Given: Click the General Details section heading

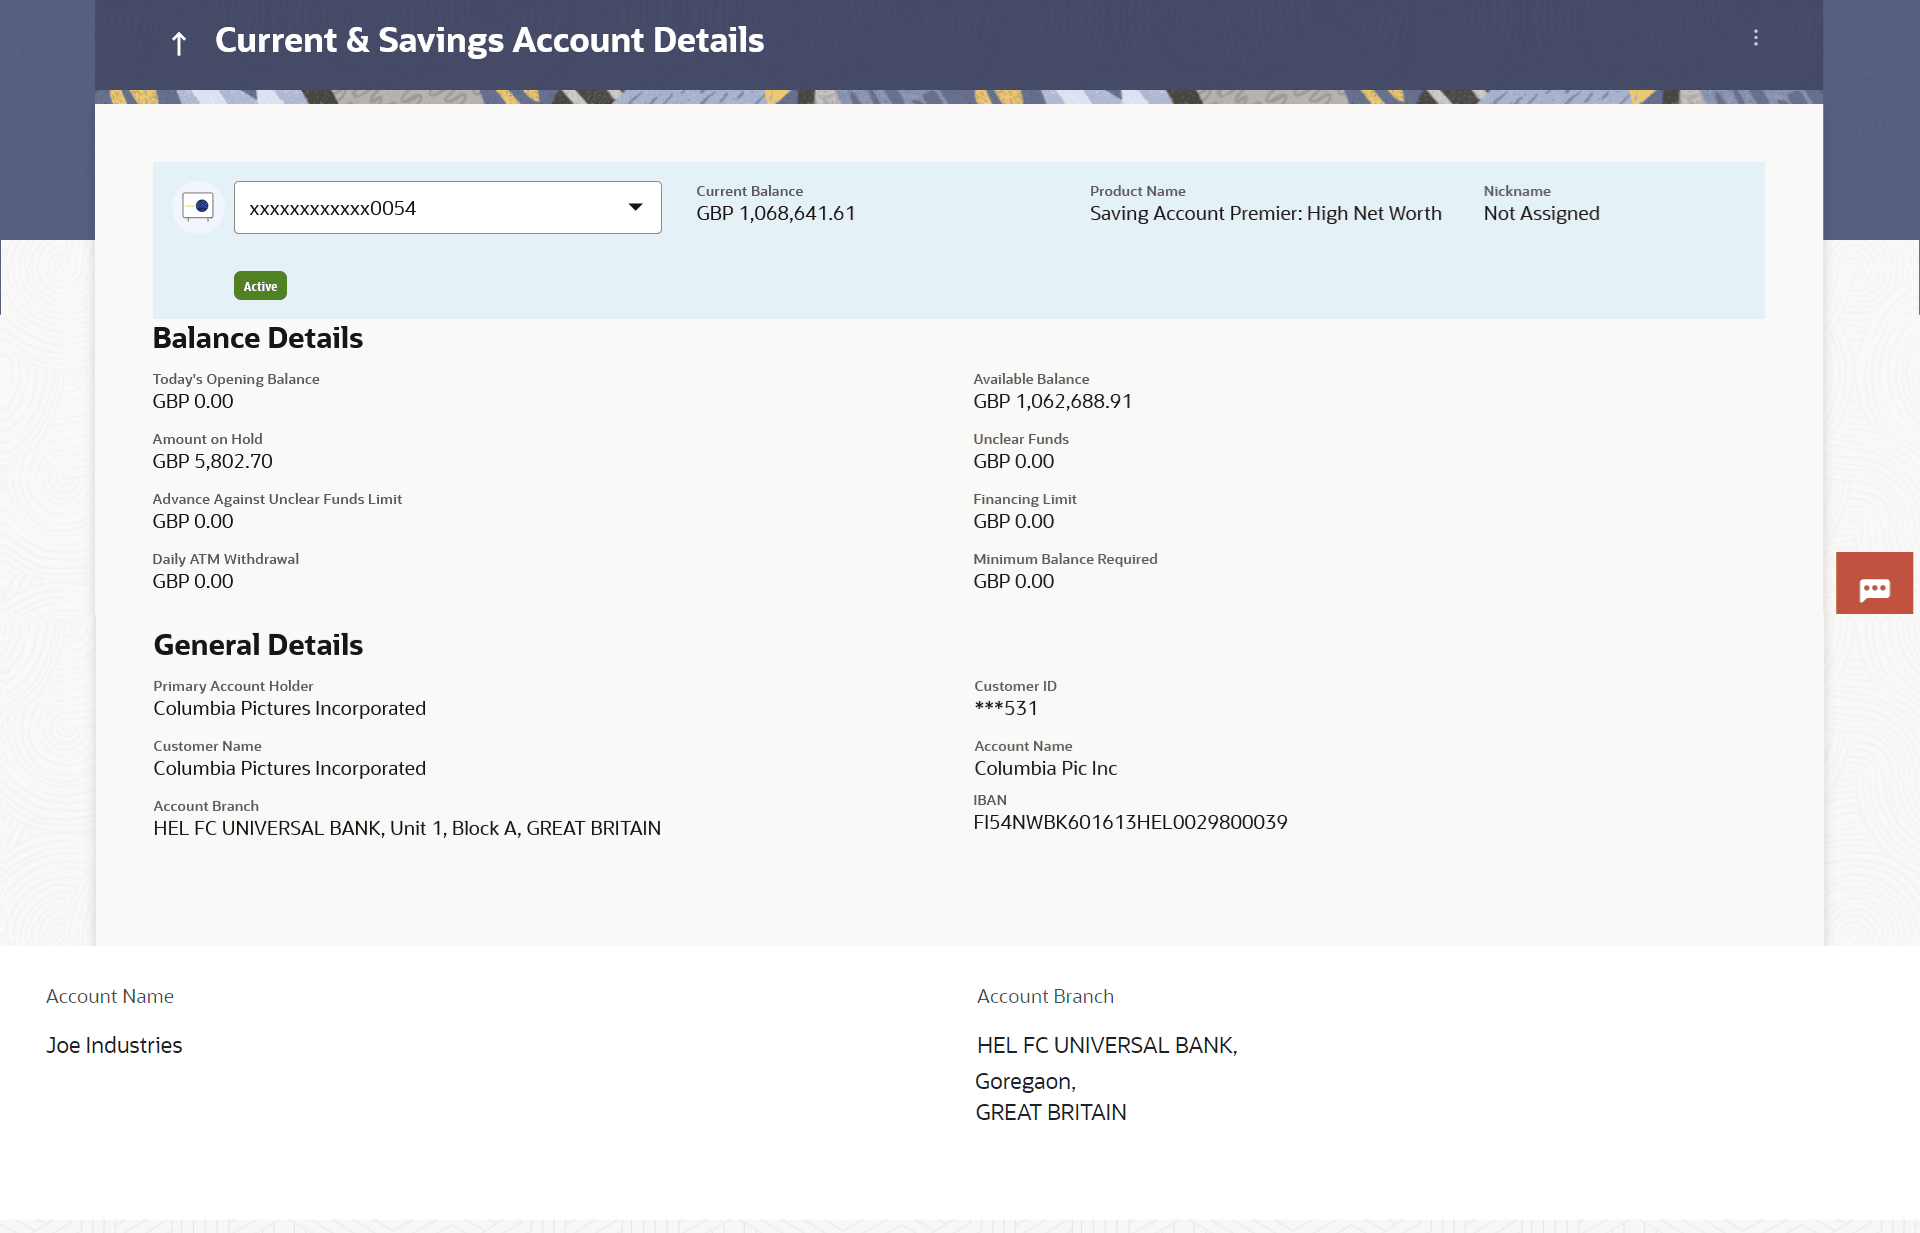Looking at the screenshot, I should point(258,645).
